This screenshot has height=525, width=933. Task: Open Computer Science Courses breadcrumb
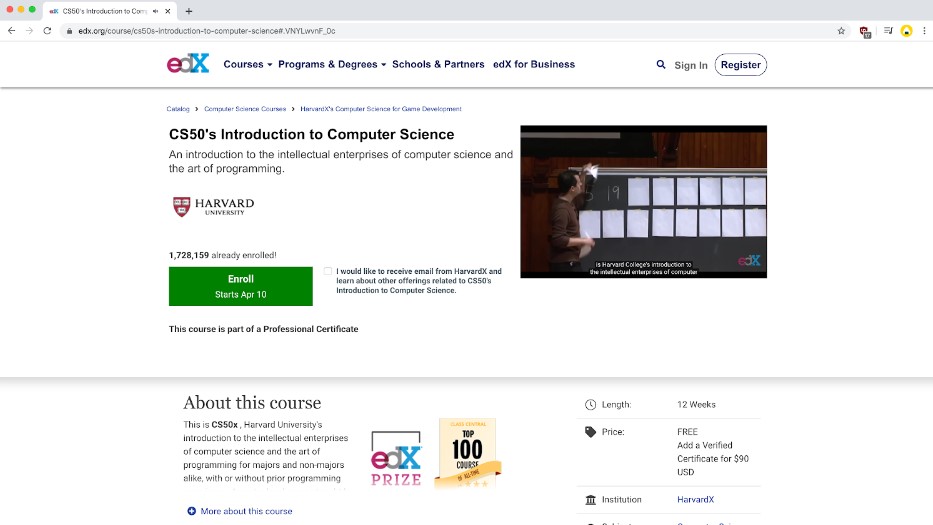tap(245, 109)
